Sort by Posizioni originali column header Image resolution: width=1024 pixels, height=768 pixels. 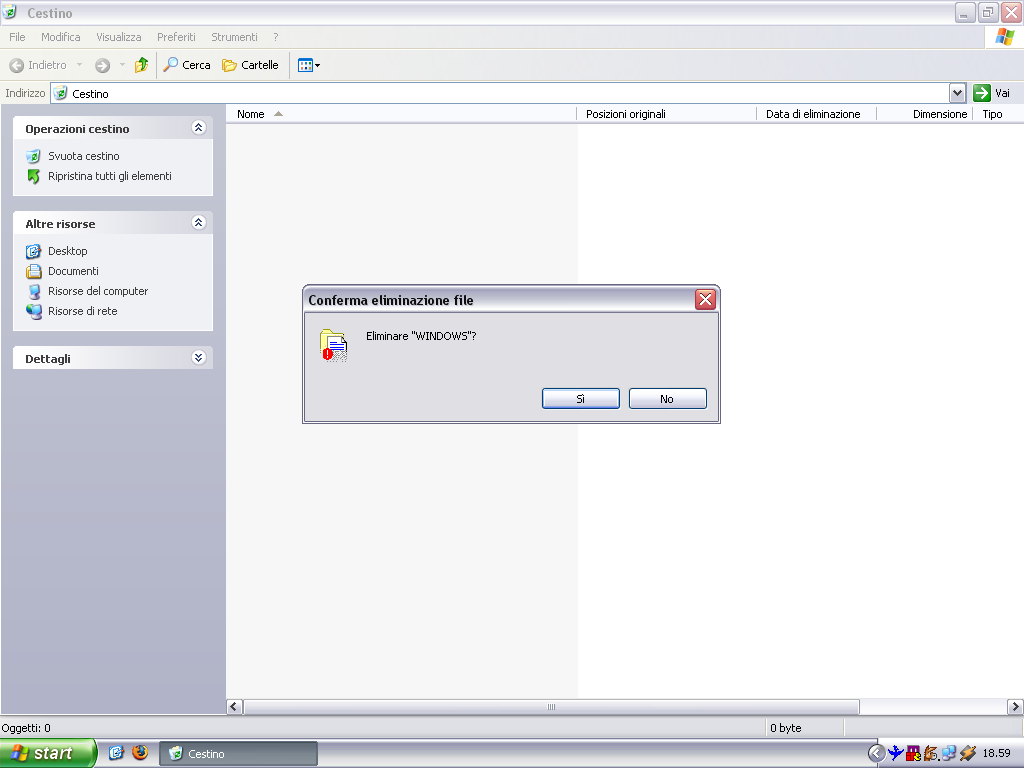click(x=666, y=114)
